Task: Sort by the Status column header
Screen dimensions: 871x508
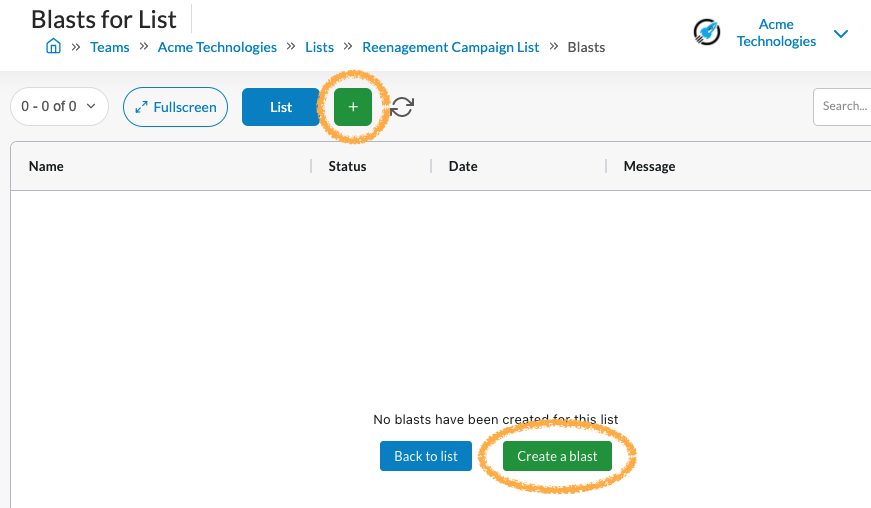Action: coord(347,166)
